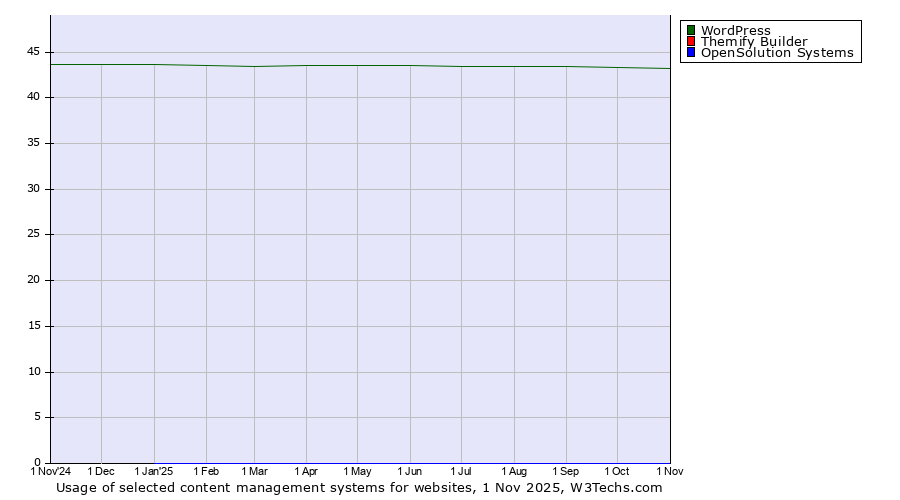This screenshot has width=900, height=500.
Task: Click the 1 Dec x-axis label
Action: click(x=101, y=471)
